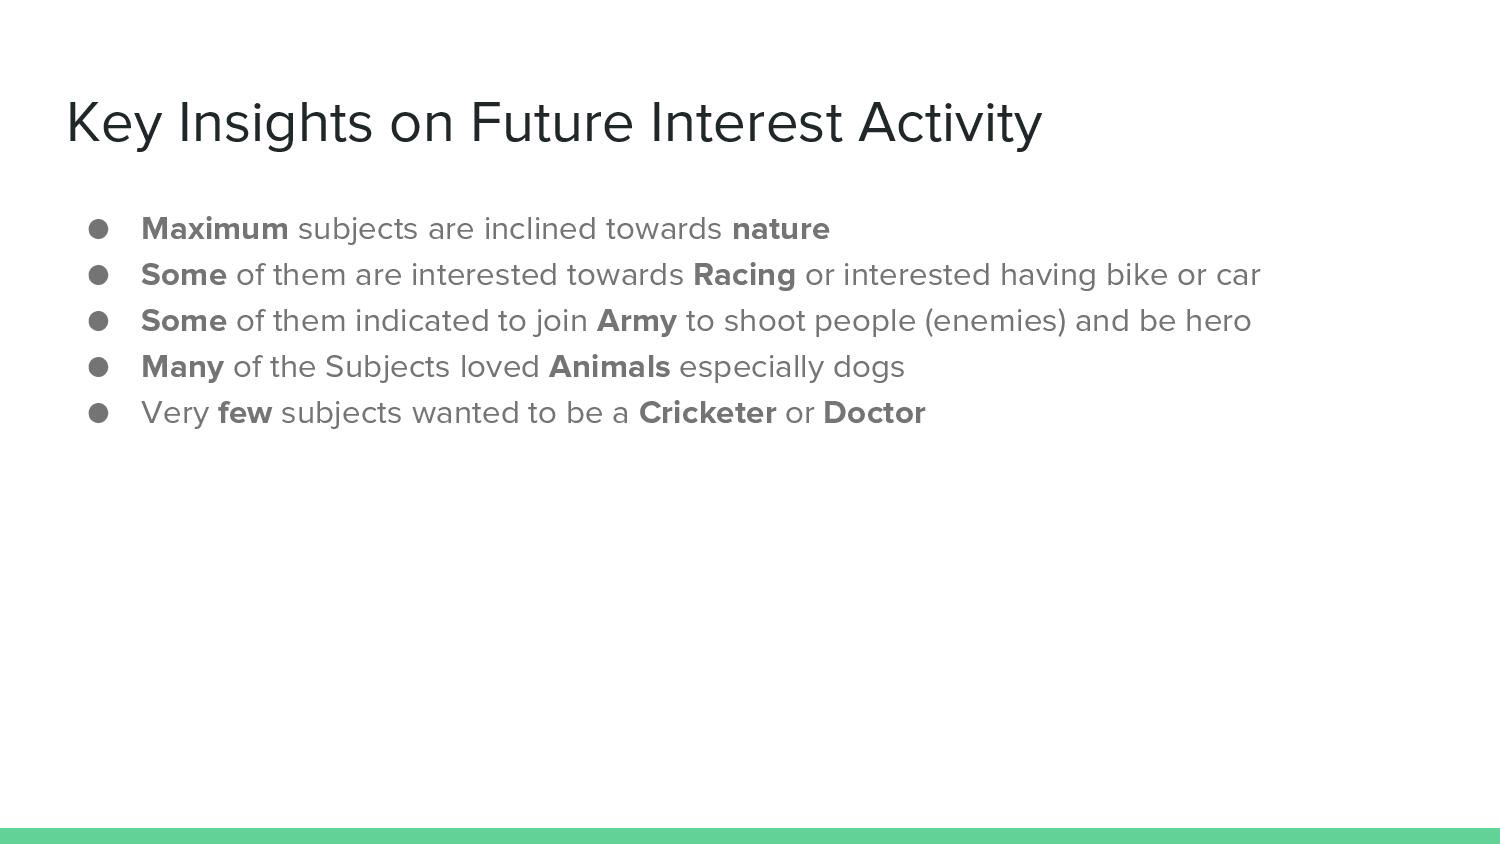The width and height of the screenshot is (1500, 844).
Task: Click the bold word 'Cricketer'
Action: 707,413
